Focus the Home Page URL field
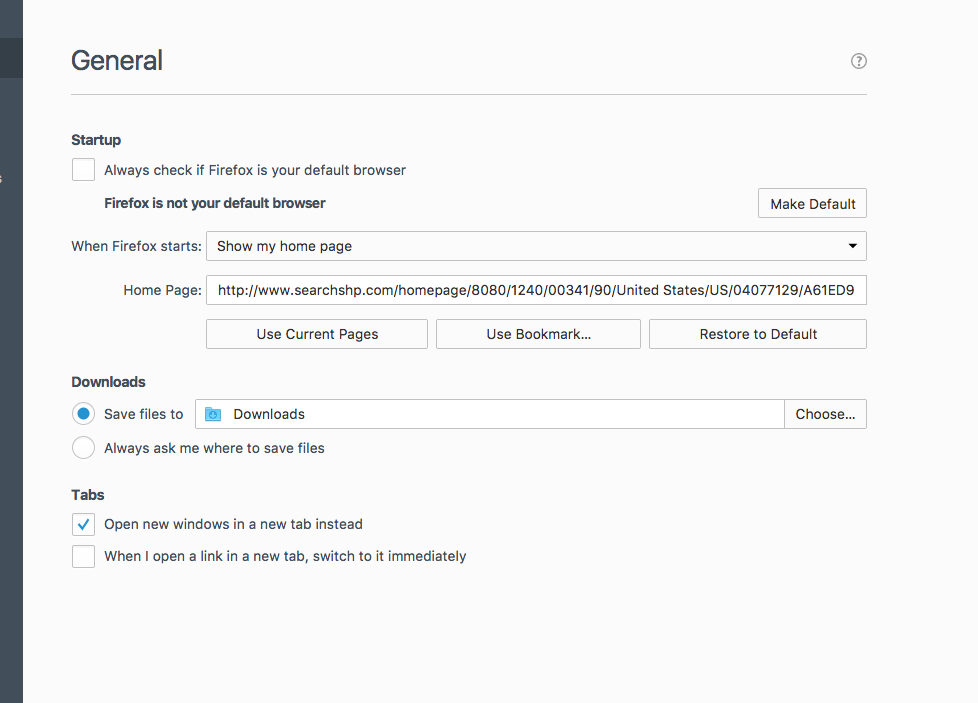The width and height of the screenshot is (978, 703). pos(535,291)
